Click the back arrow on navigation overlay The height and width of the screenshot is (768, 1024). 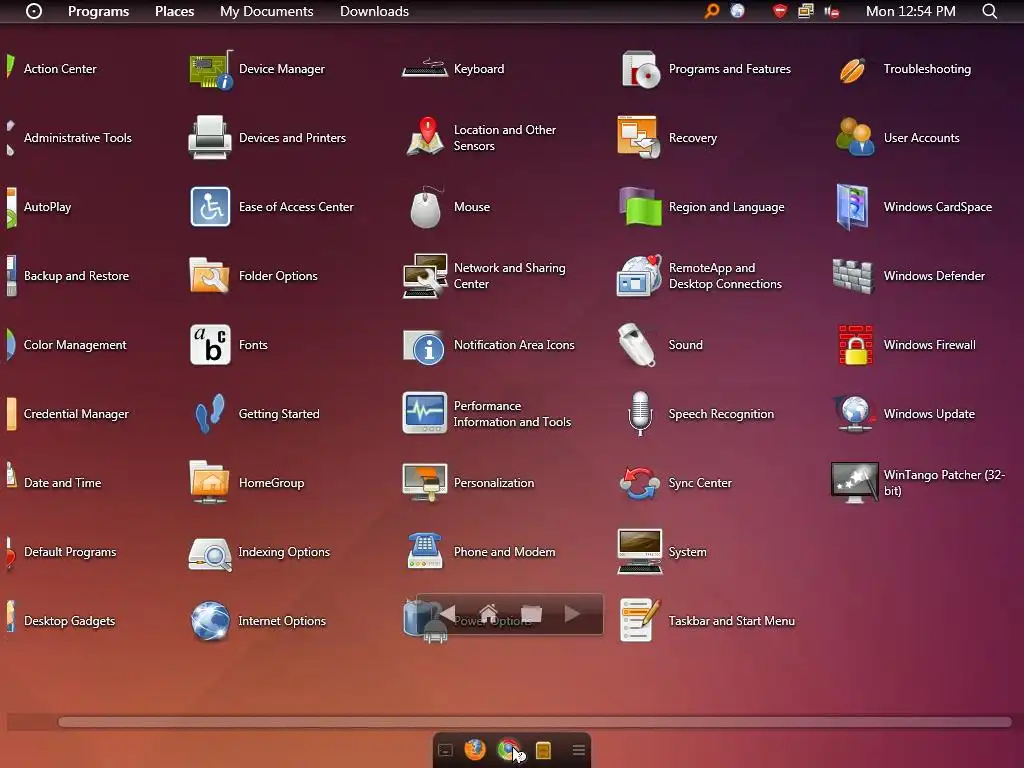(x=447, y=614)
